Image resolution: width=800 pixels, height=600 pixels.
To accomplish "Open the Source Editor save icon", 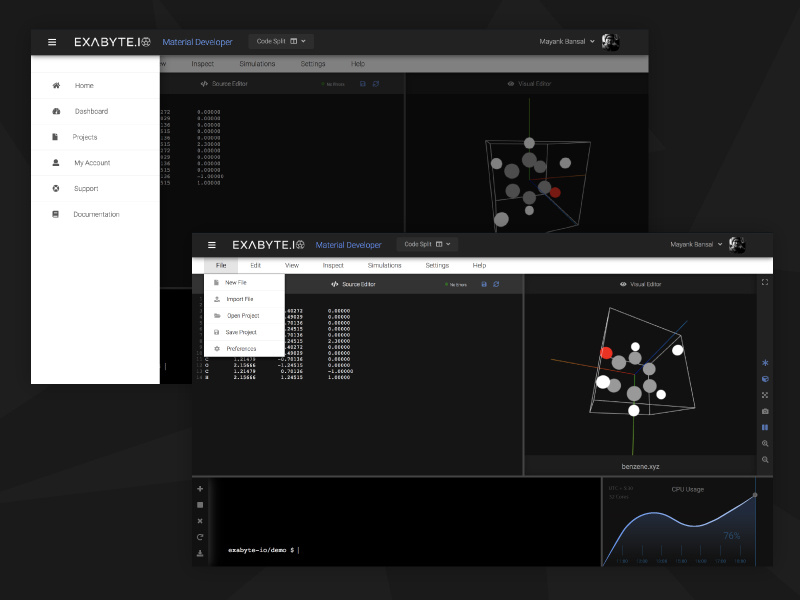I will [484, 284].
